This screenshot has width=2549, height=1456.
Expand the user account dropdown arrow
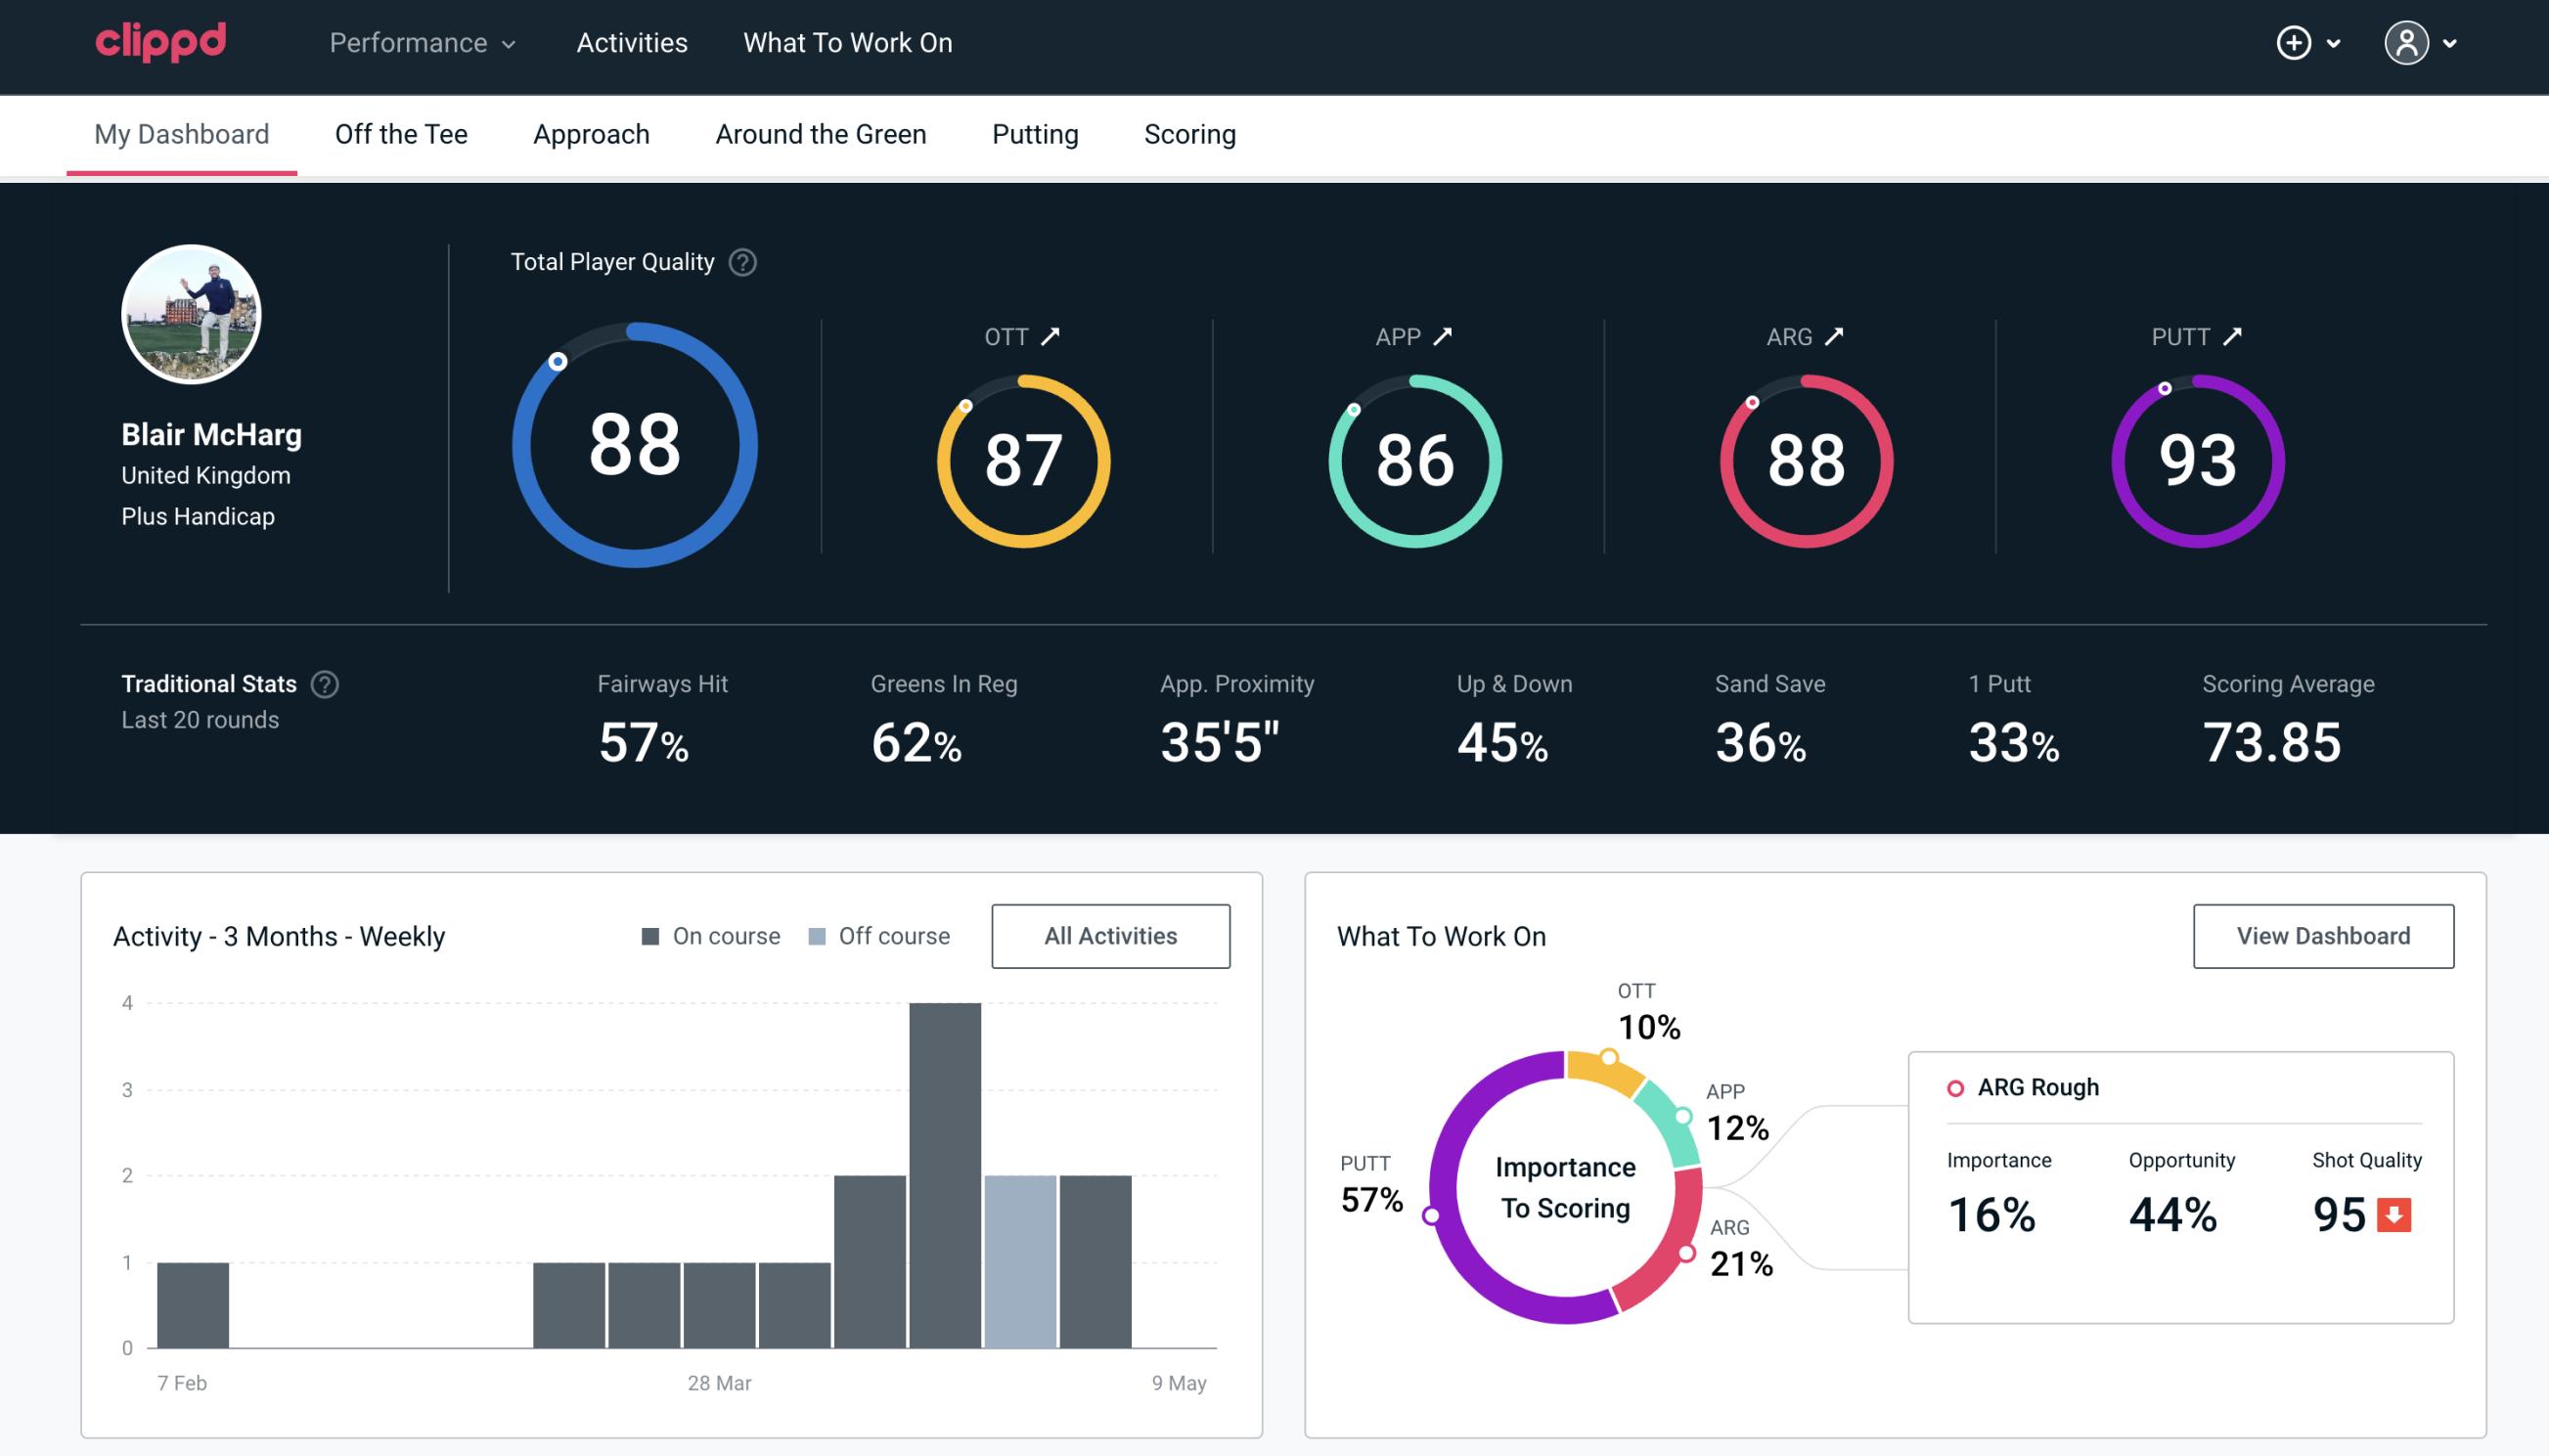[x=2451, y=44]
